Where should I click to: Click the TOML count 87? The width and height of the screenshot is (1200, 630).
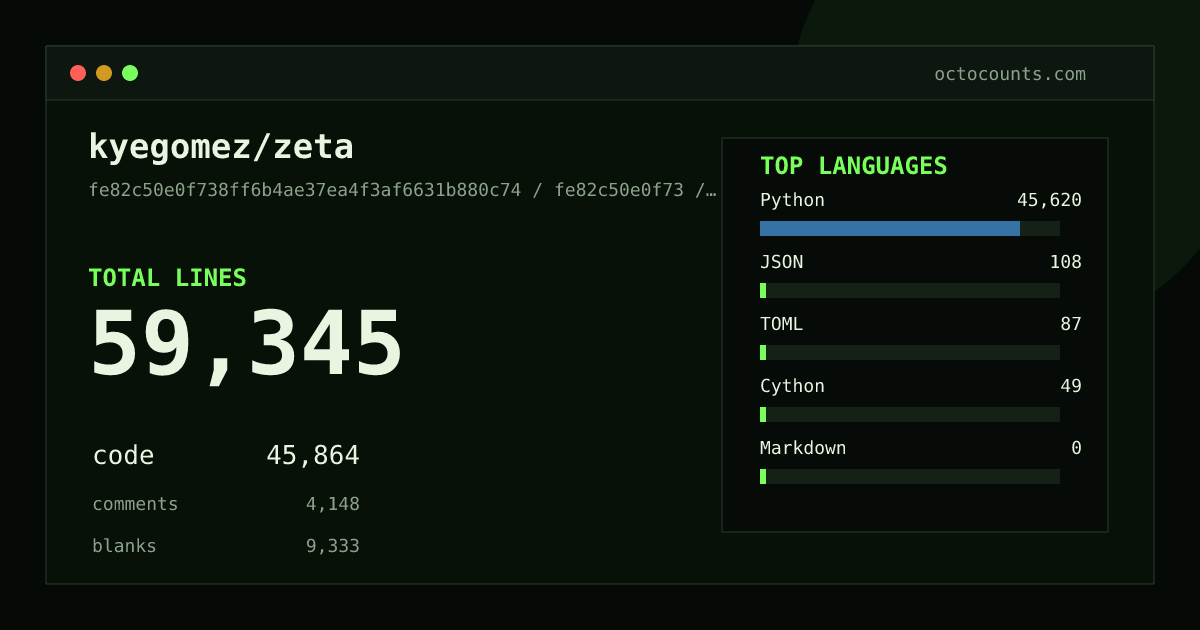[x=1071, y=324]
